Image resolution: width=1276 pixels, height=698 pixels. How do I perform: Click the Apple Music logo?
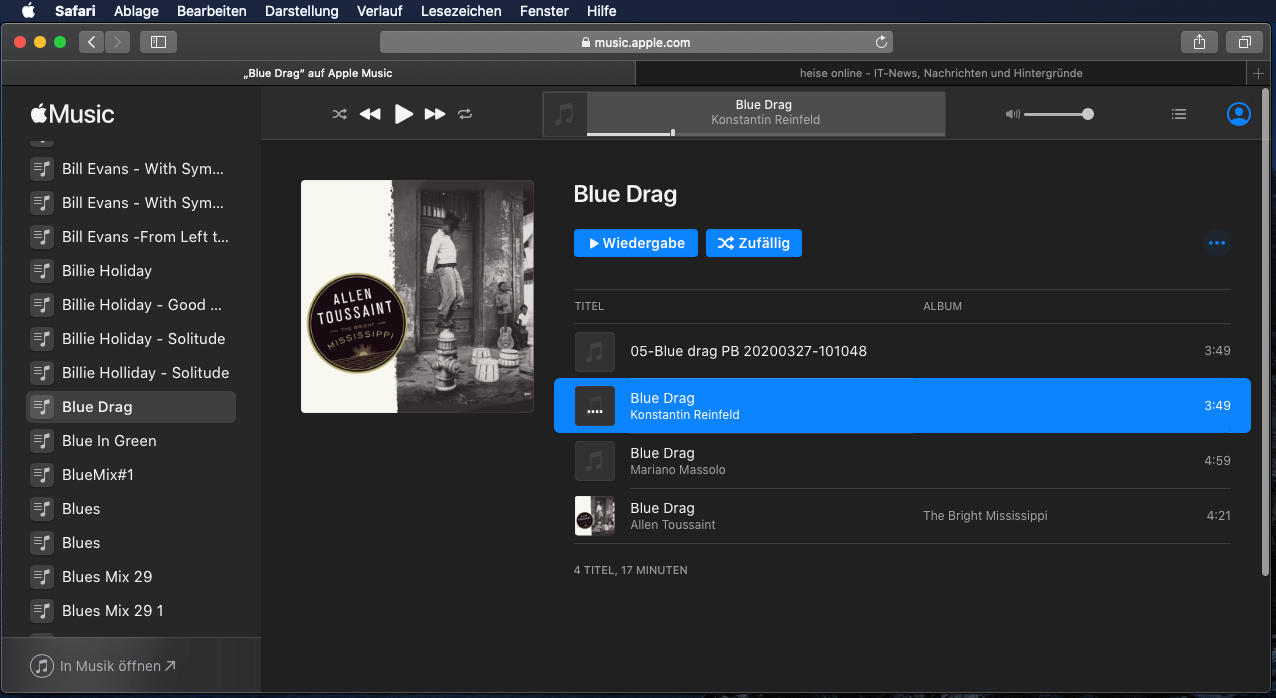pos(72,114)
